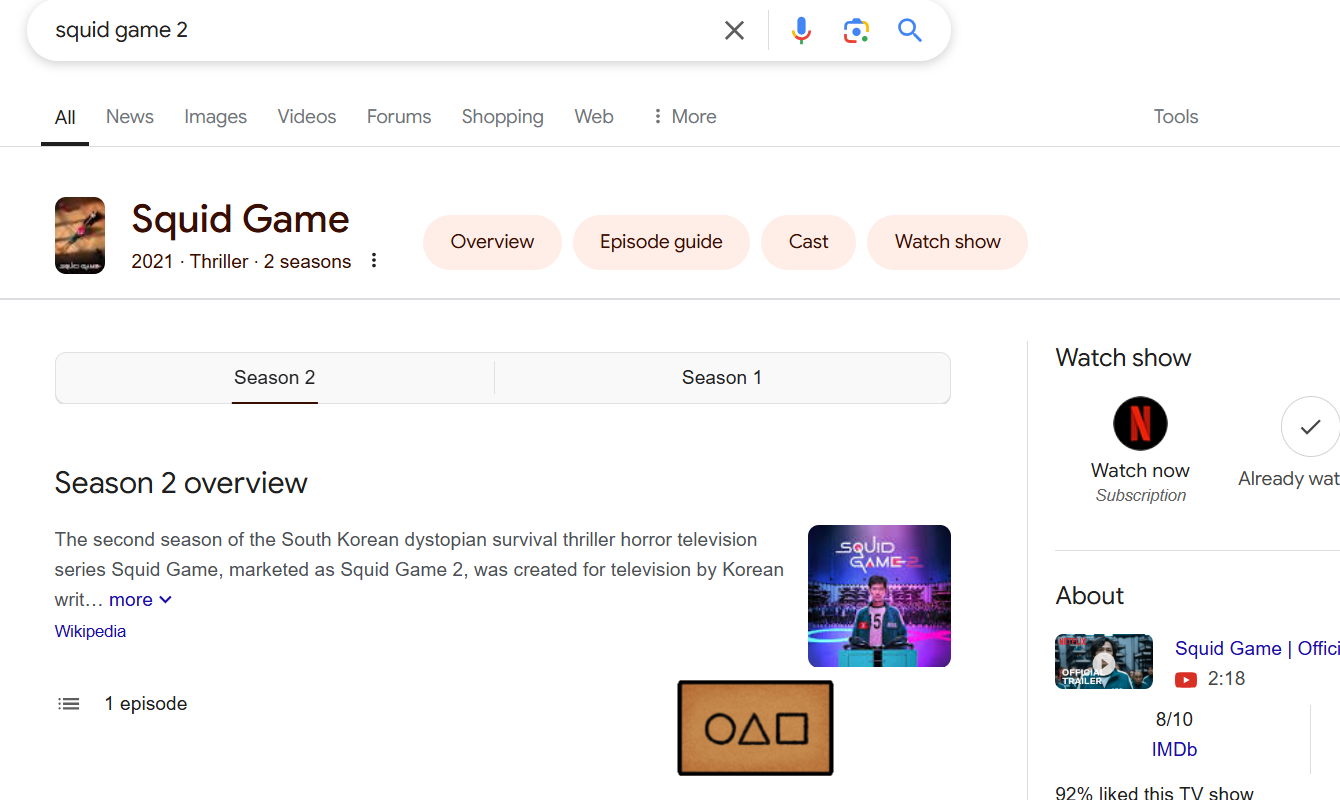Open the episode list icon
The height and width of the screenshot is (800, 1340).
click(69, 704)
